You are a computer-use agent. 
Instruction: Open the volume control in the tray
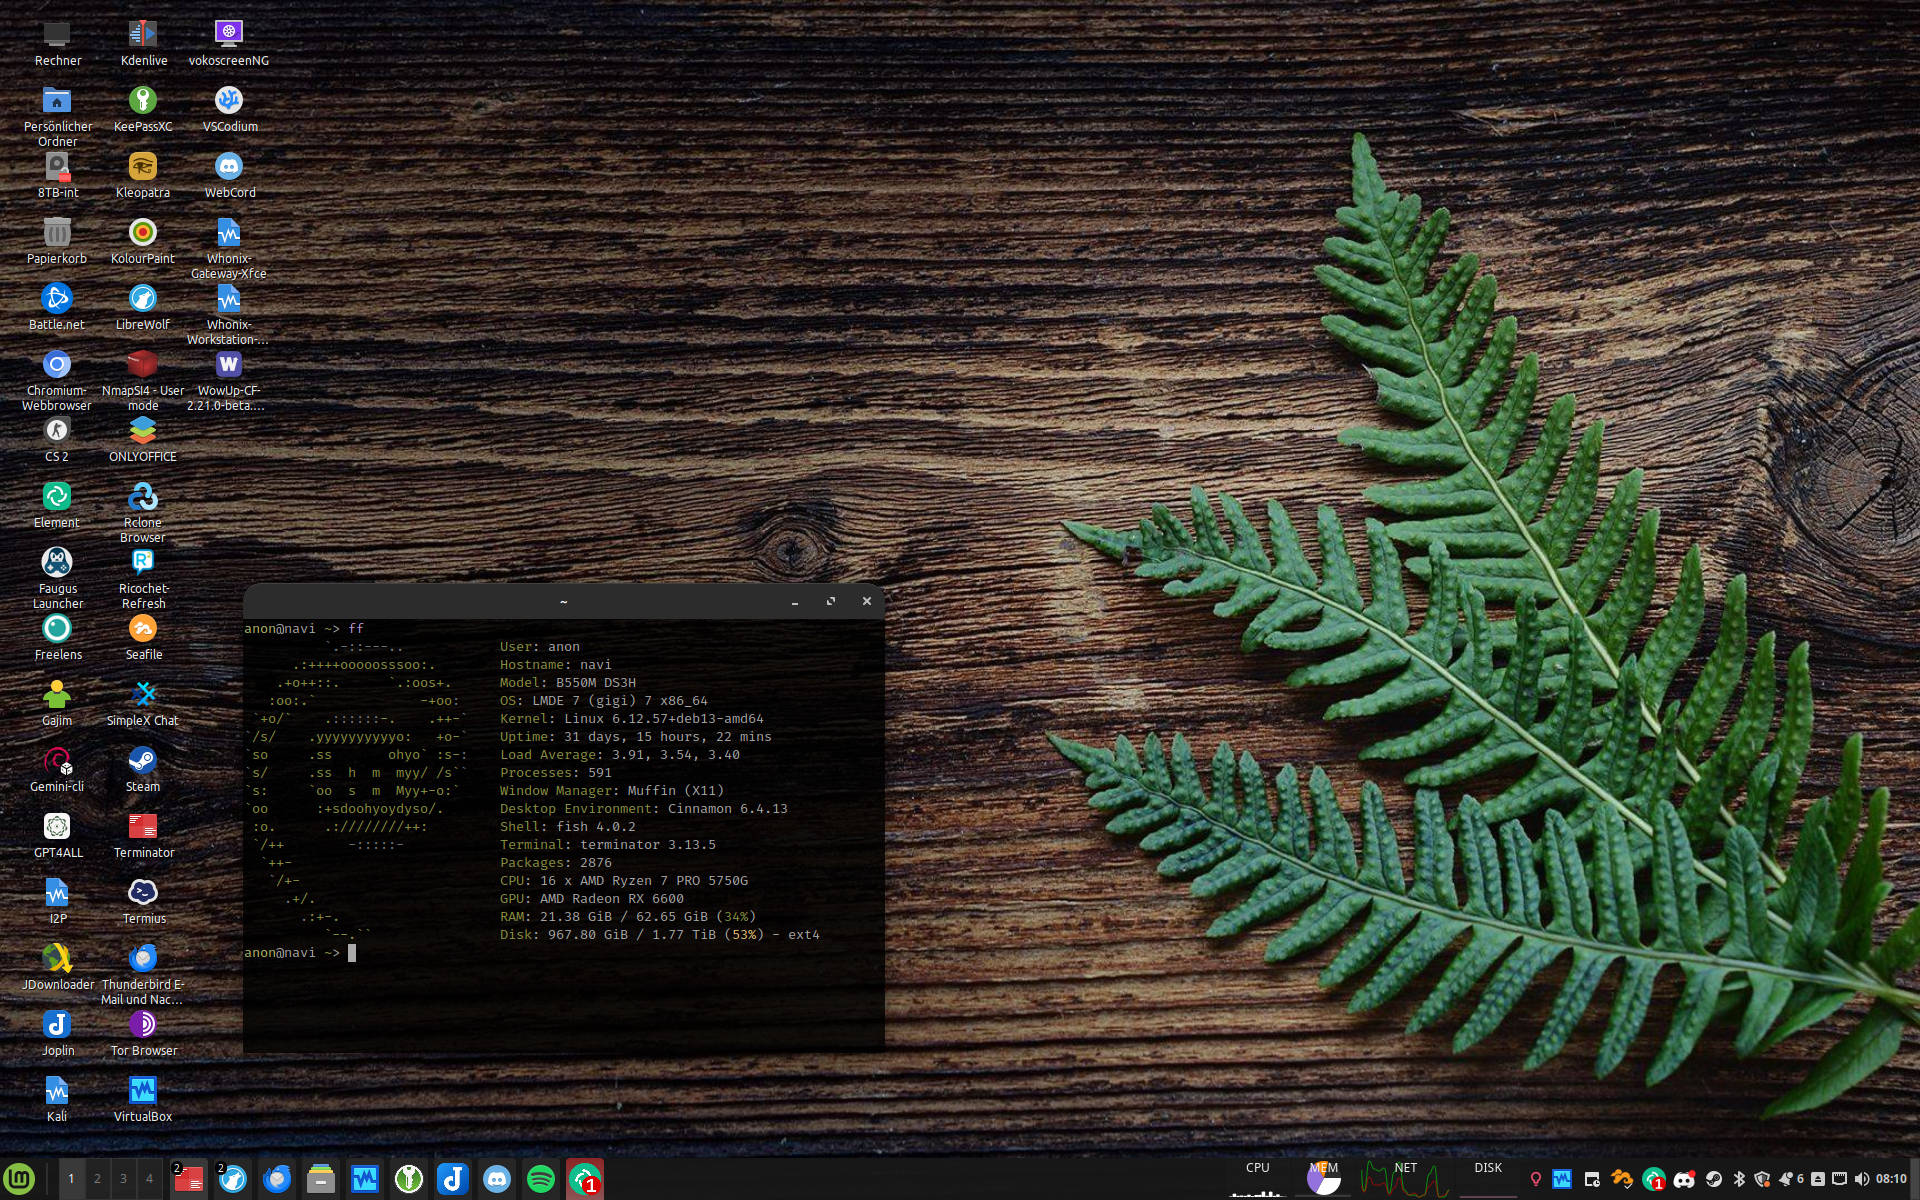click(x=1861, y=1179)
